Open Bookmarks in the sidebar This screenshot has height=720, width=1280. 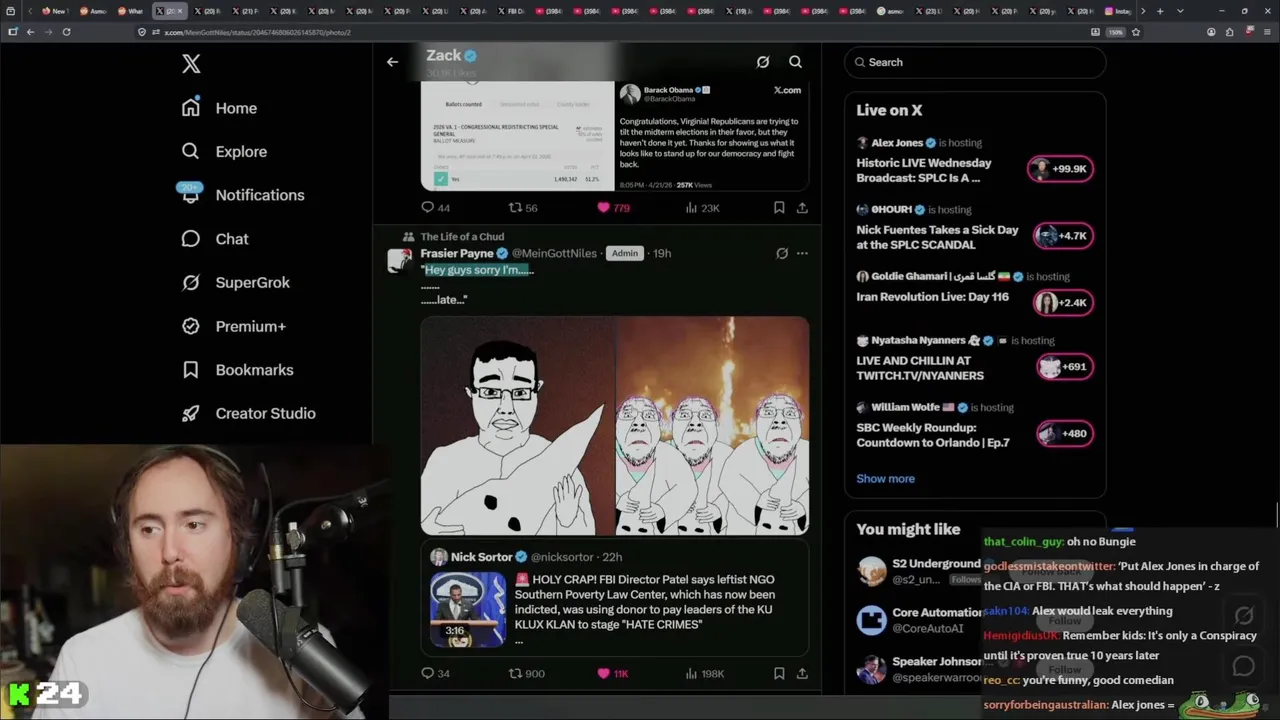click(x=238, y=370)
